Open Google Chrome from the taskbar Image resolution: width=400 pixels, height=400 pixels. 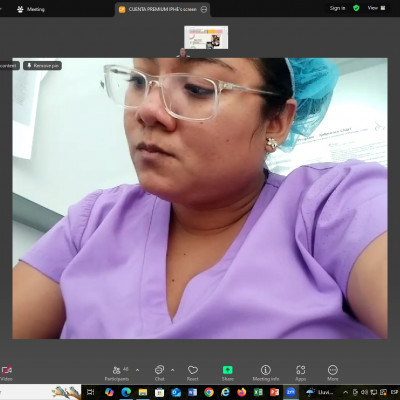(x=209, y=392)
